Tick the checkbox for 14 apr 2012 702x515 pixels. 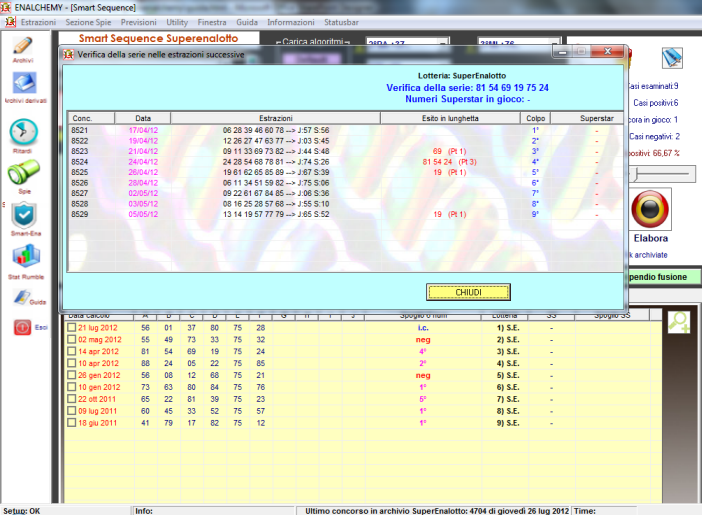tap(72, 352)
